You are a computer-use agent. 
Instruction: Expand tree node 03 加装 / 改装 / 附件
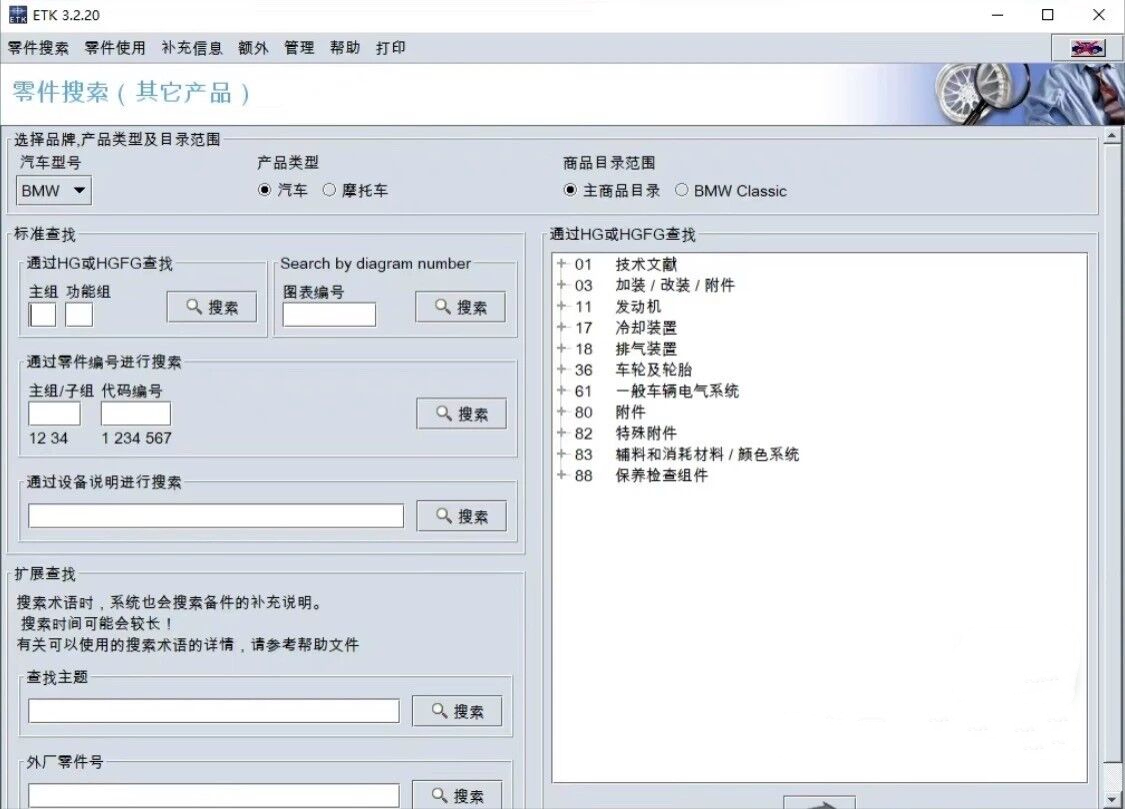pos(562,285)
